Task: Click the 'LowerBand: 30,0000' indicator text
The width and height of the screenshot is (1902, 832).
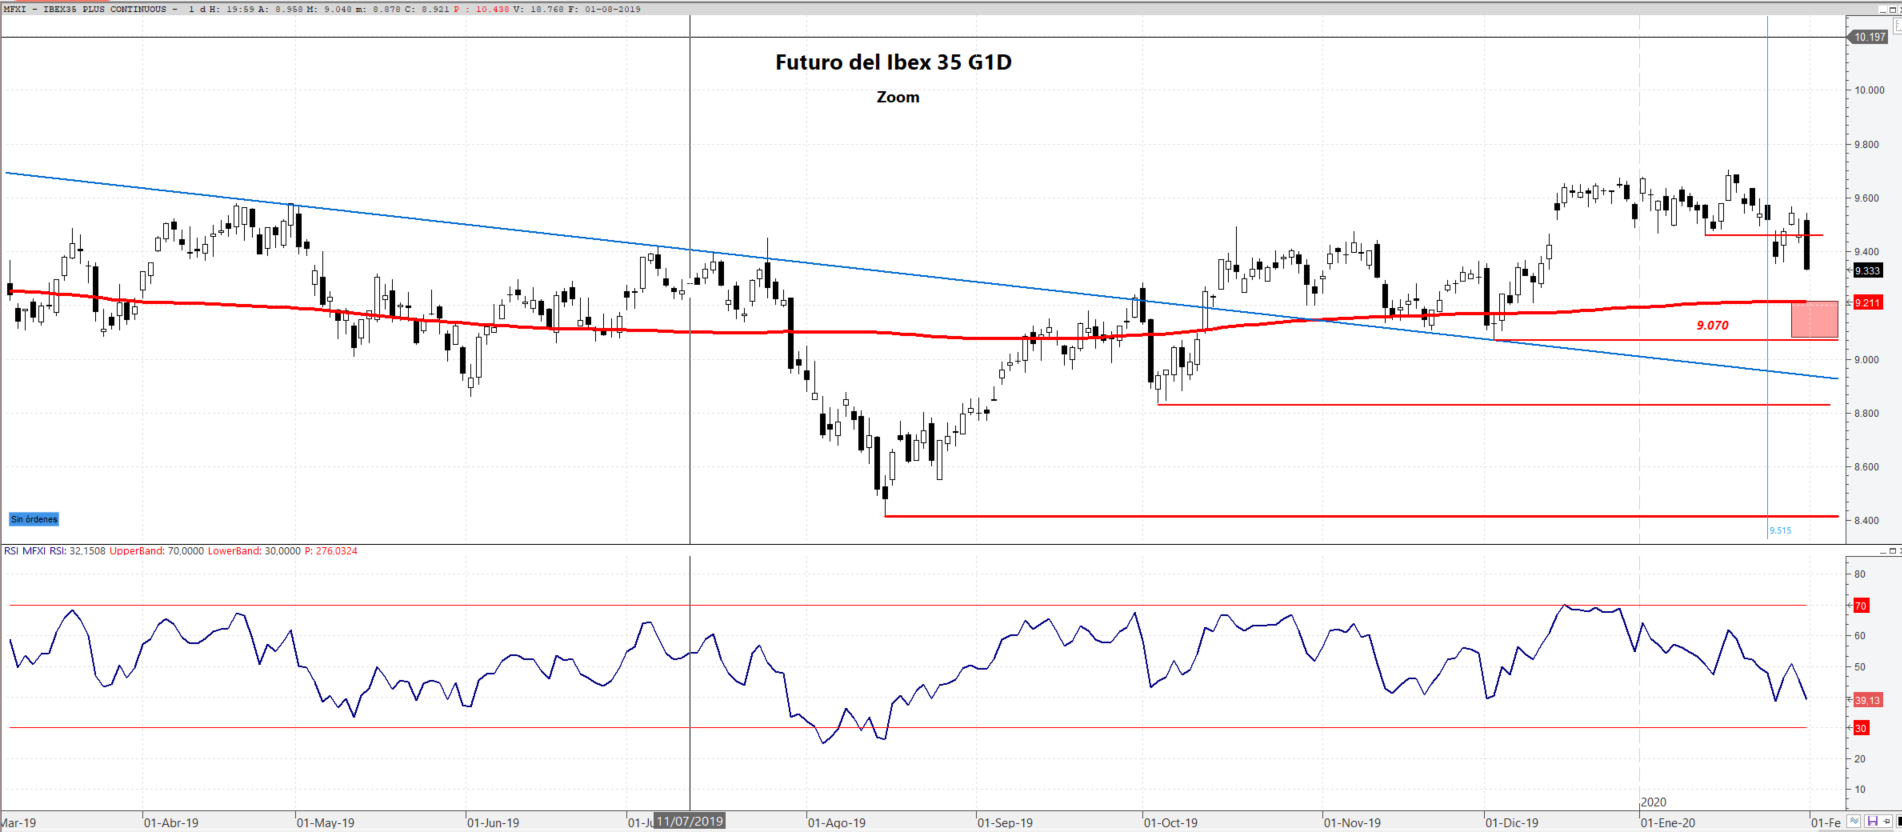Action: [x=254, y=551]
